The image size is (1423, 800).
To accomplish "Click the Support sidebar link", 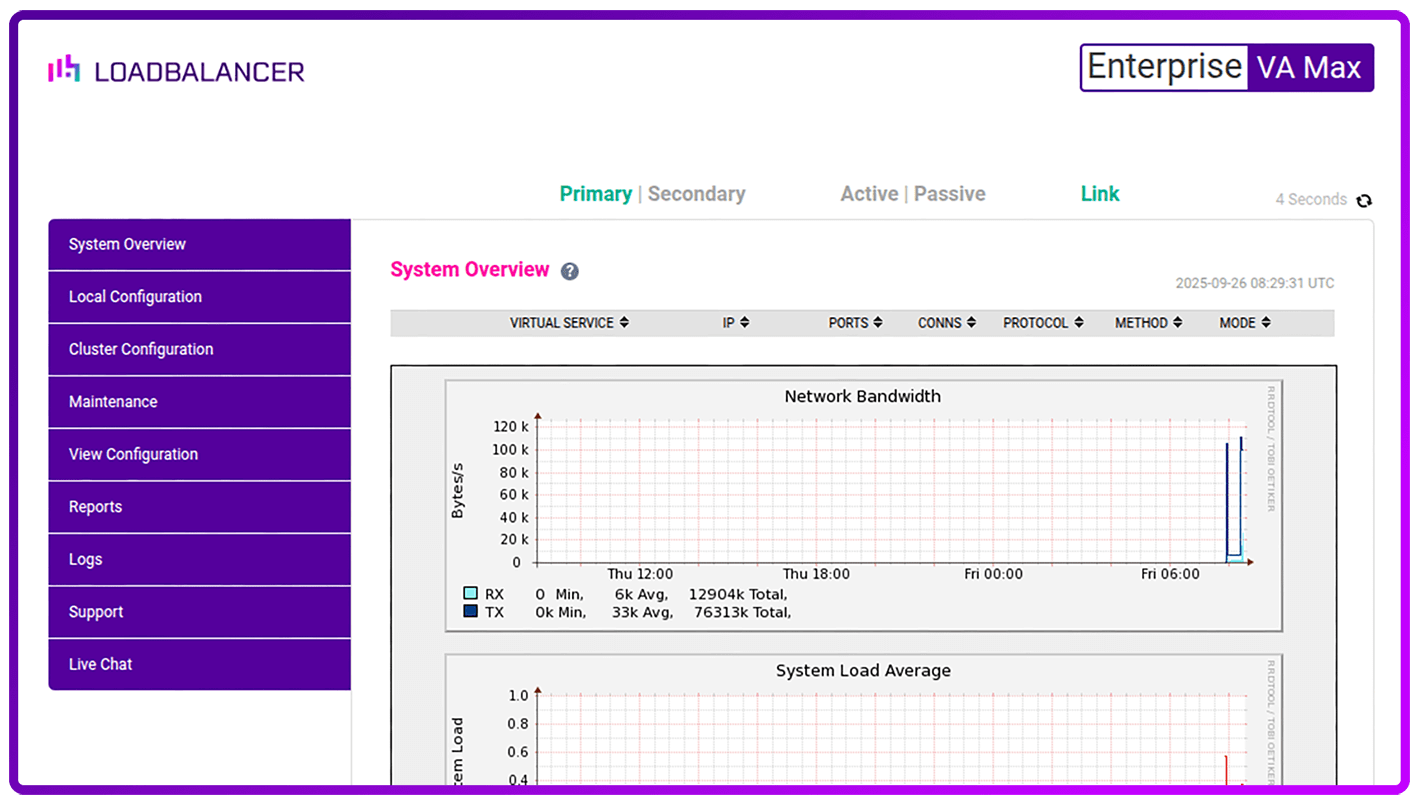I will pyautogui.click(x=96, y=612).
